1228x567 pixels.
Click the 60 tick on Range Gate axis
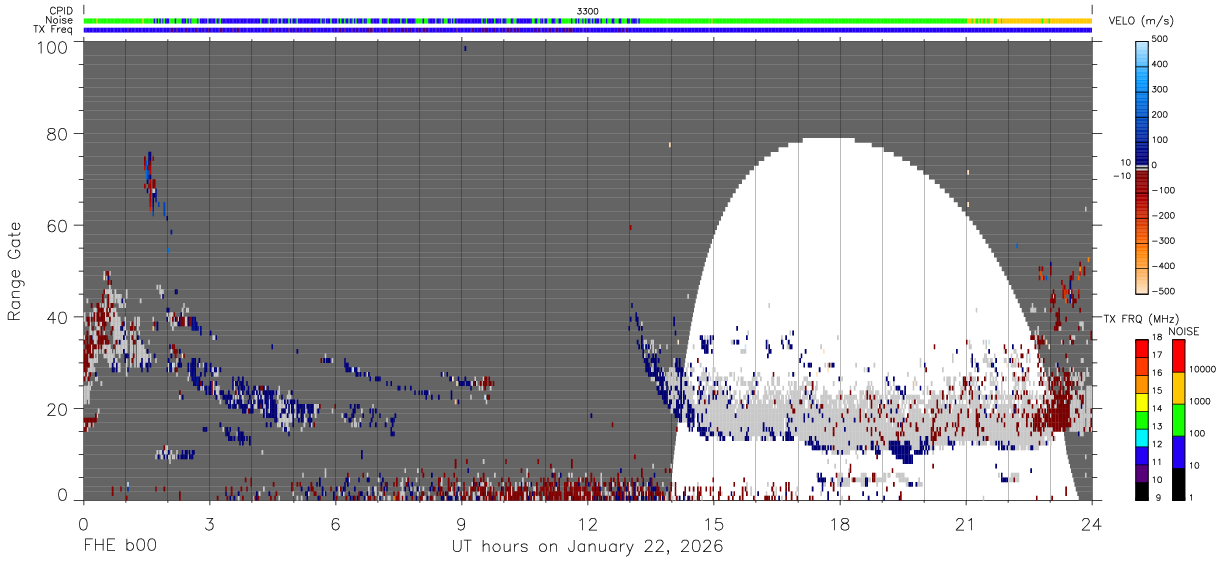(x=59, y=225)
